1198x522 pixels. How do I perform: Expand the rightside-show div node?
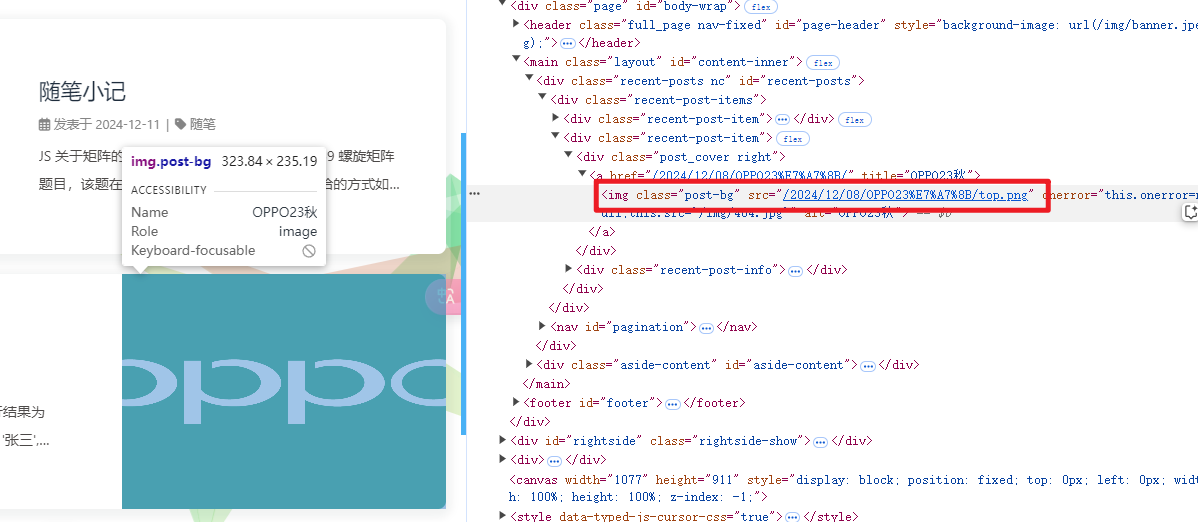503,439
